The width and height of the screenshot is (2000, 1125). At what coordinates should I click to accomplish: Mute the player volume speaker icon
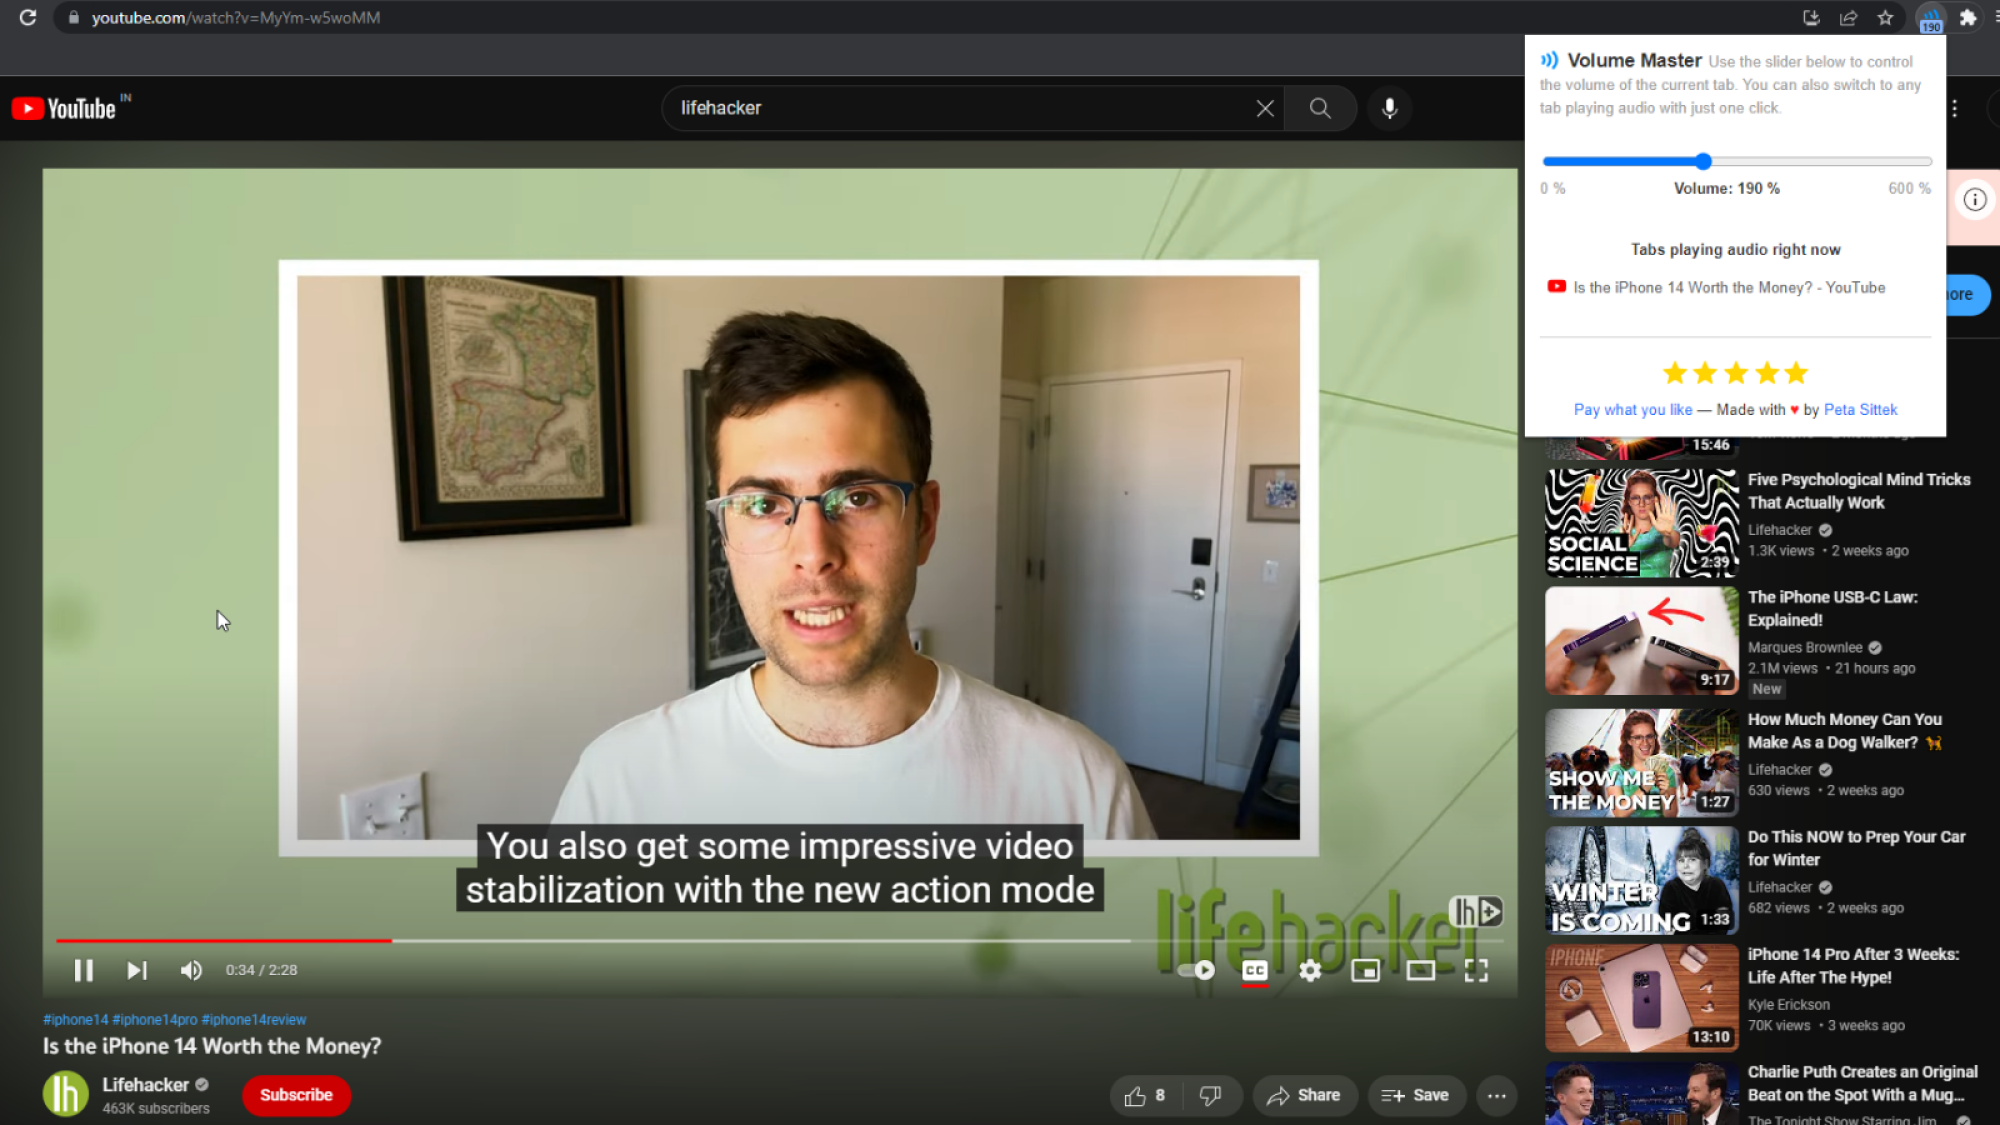pyautogui.click(x=191, y=970)
